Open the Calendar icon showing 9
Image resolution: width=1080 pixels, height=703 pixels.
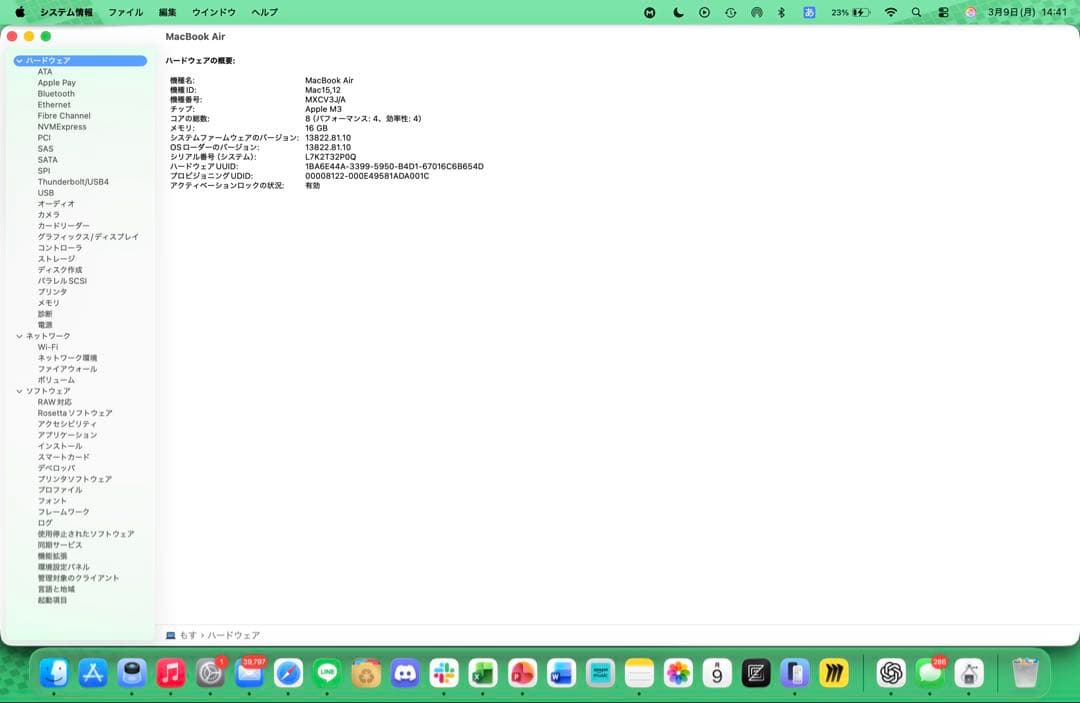(717, 673)
